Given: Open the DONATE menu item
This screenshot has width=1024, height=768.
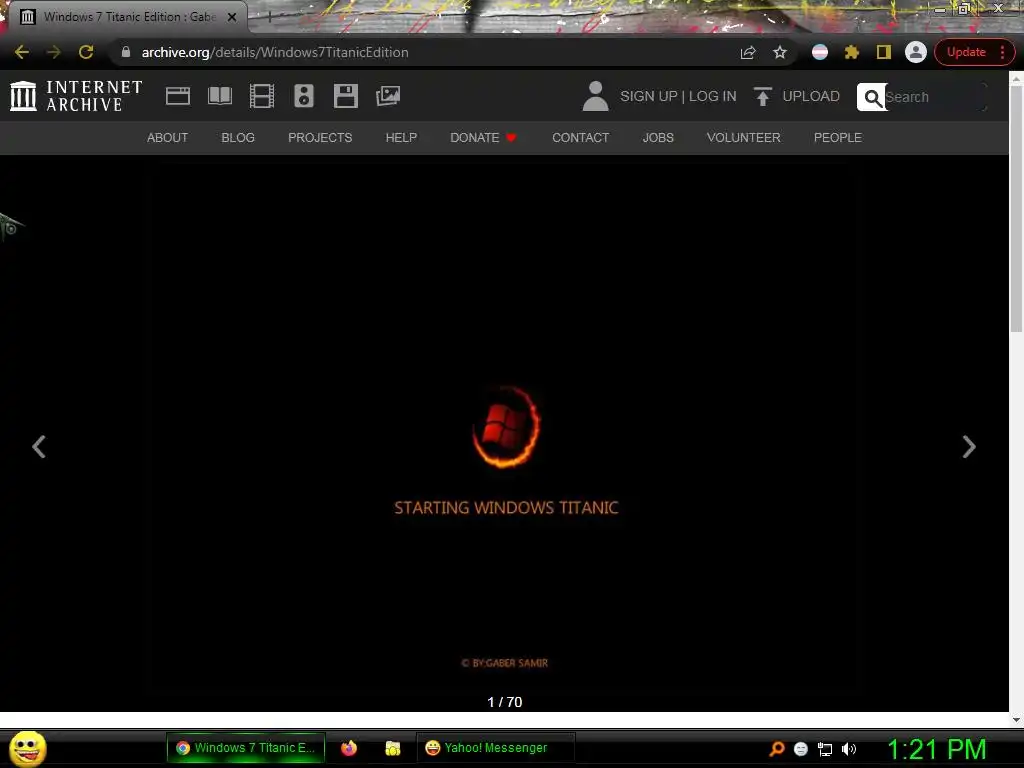Looking at the screenshot, I should tap(483, 138).
